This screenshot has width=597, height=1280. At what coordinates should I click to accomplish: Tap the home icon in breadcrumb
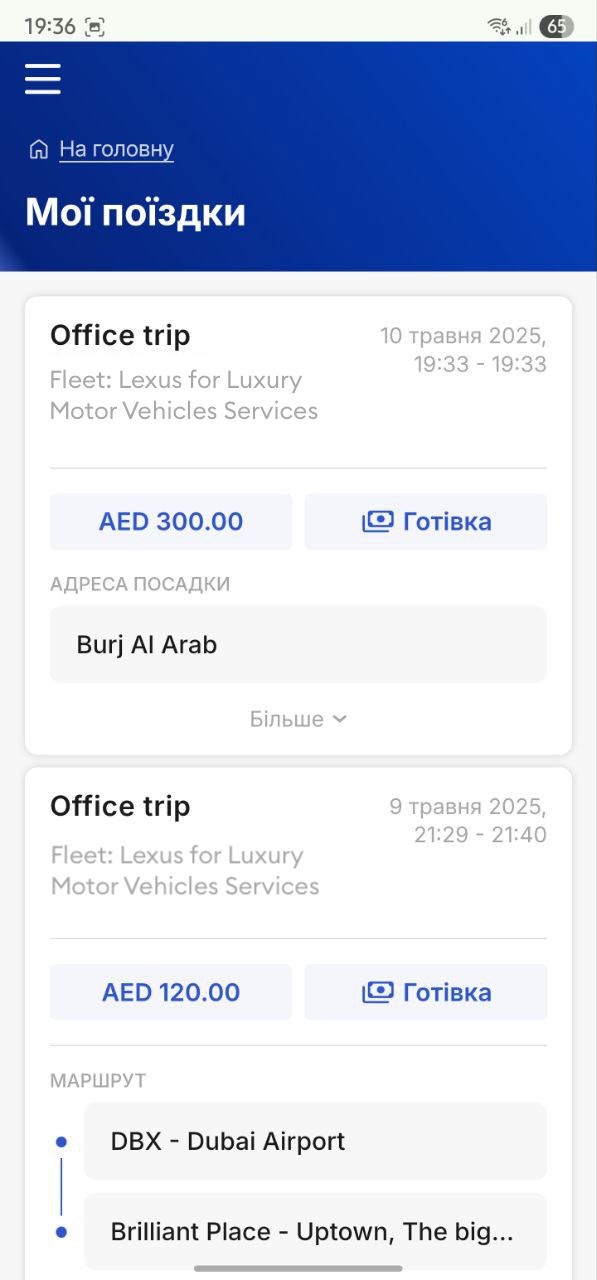[x=39, y=150]
